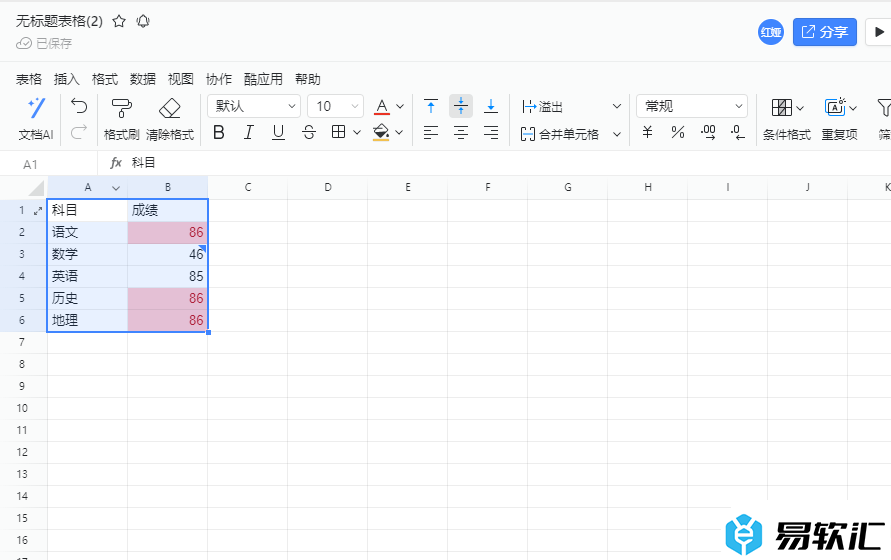Apply the fill color bucket
The width and height of the screenshot is (891, 560).
381,132
